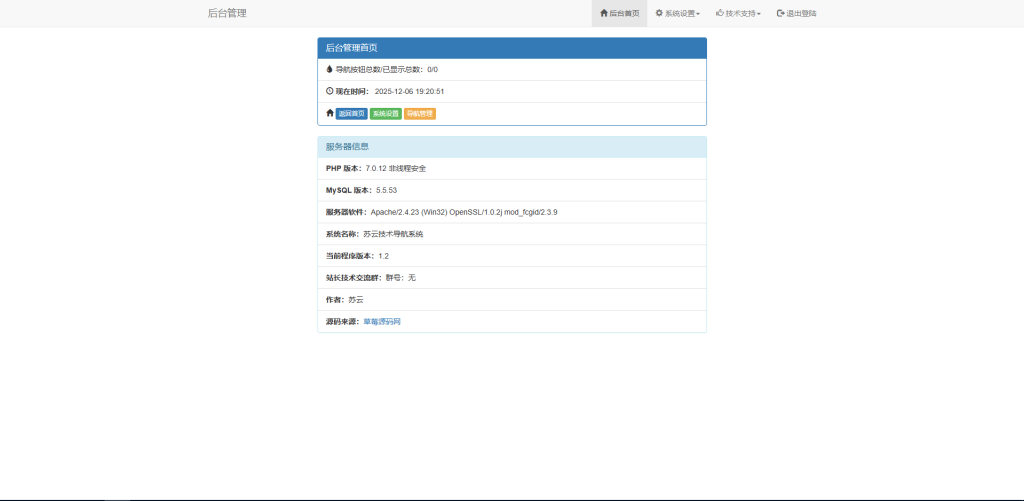Click the 后台管理首页 blue panel header
The width and height of the screenshot is (1024, 501).
coord(511,48)
